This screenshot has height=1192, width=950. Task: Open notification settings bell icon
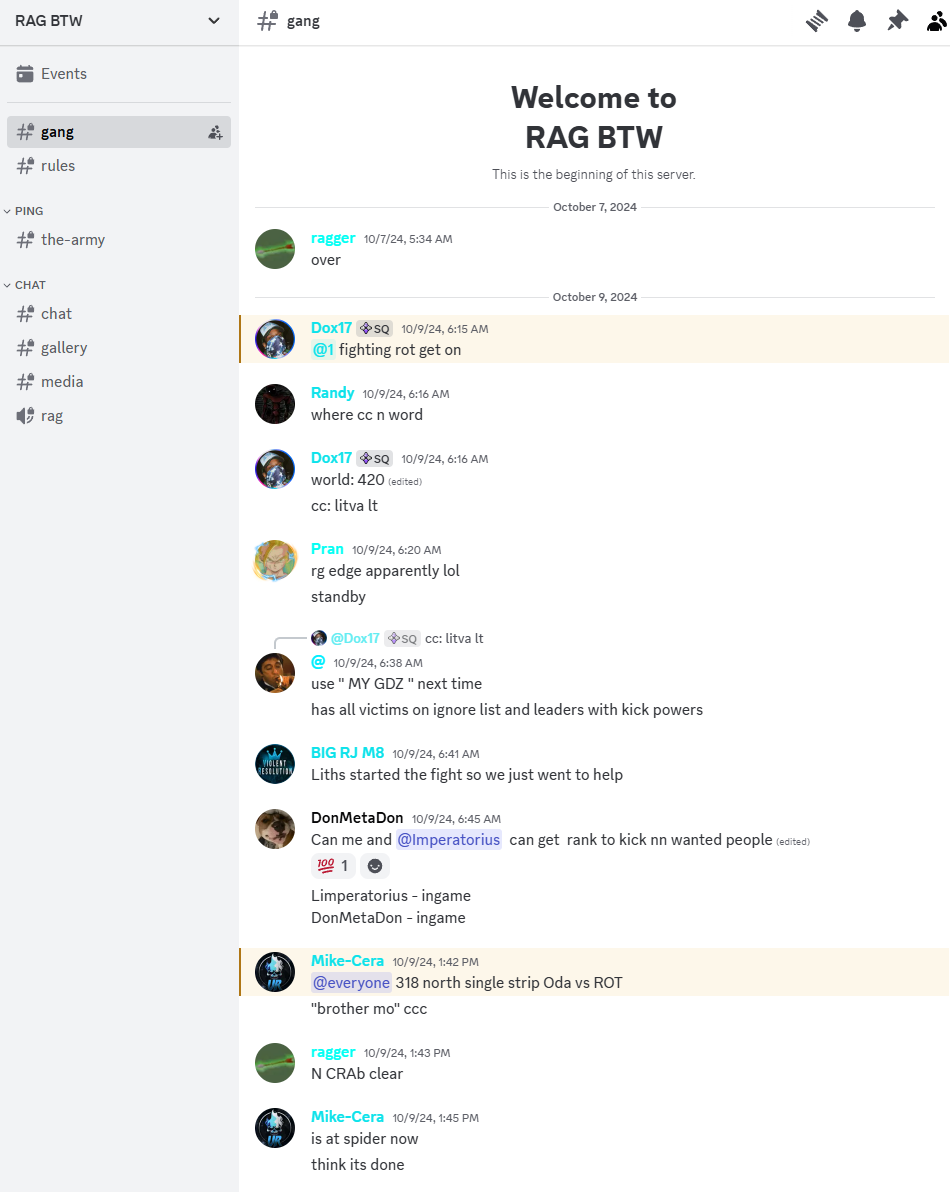(x=857, y=21)
